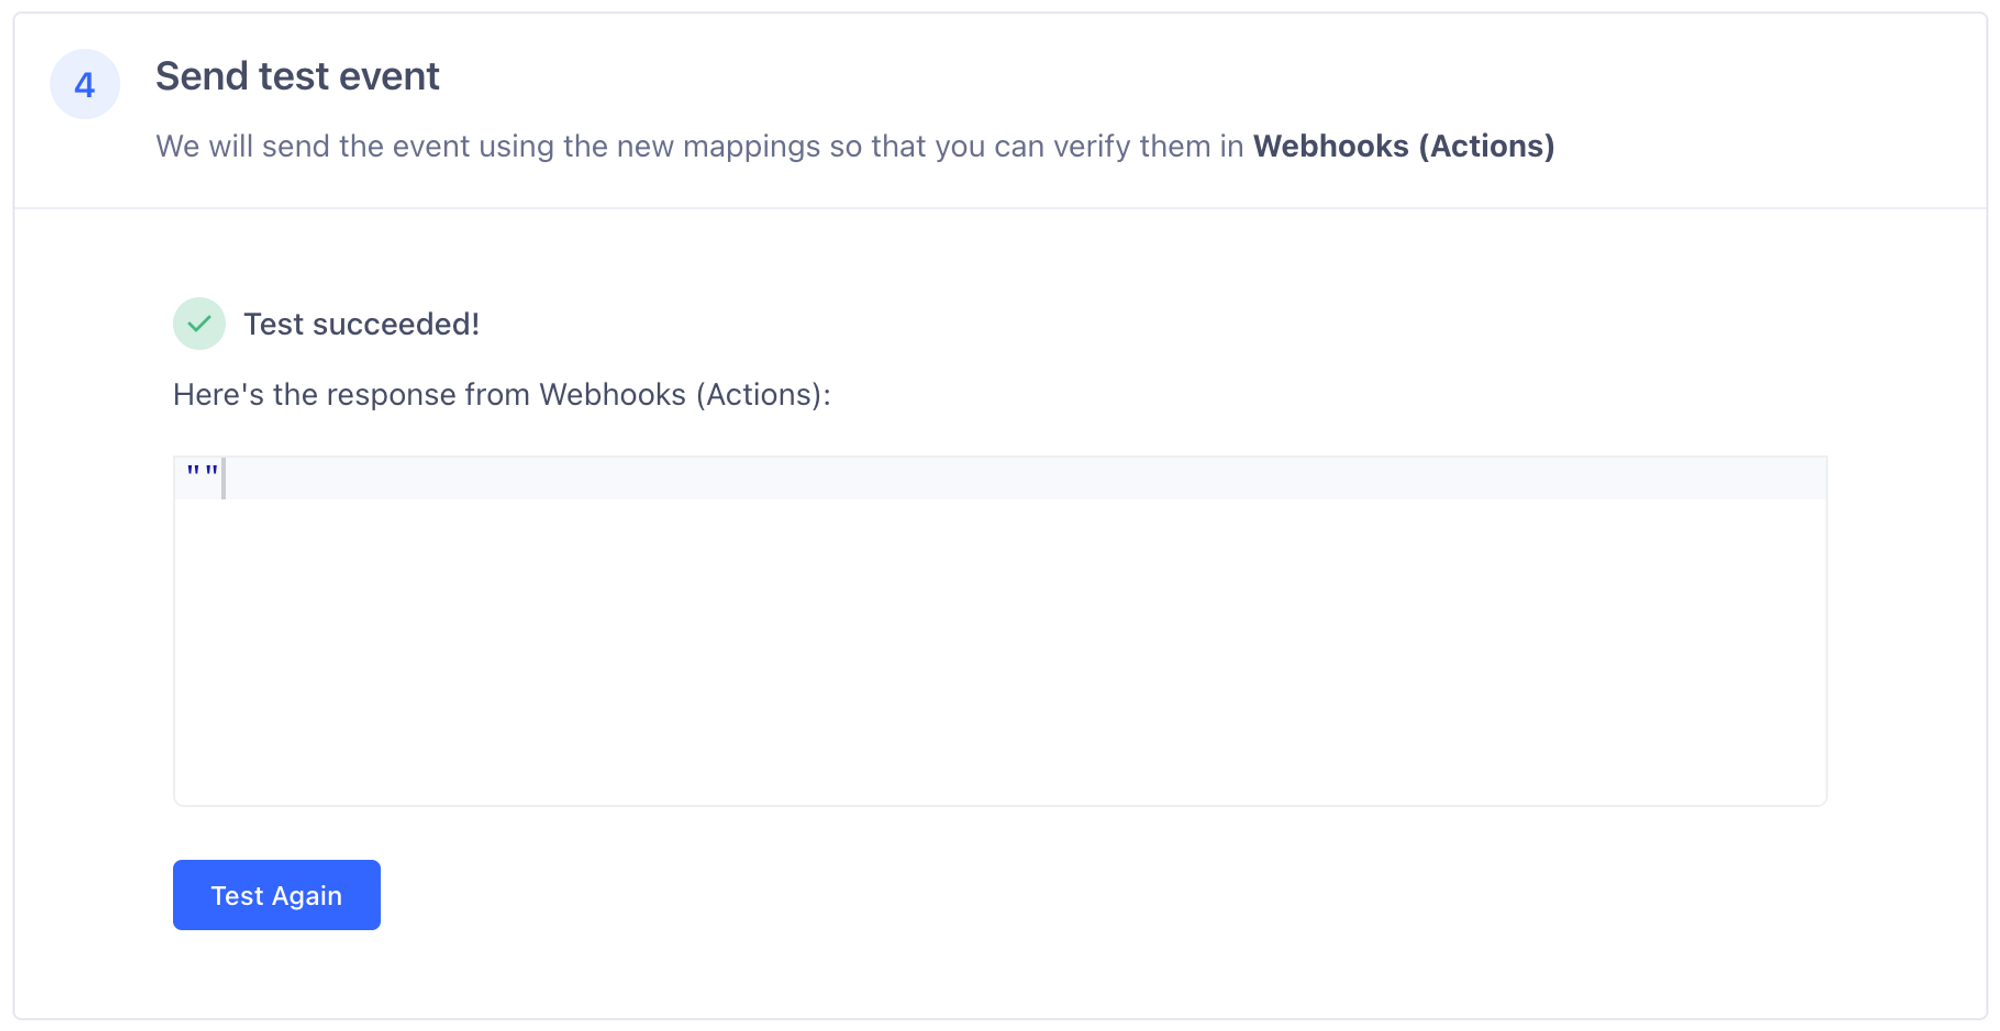Screen dimensions: 2000x1031
Task: Click the response from Webhooks label
Action: click(500, 394)
